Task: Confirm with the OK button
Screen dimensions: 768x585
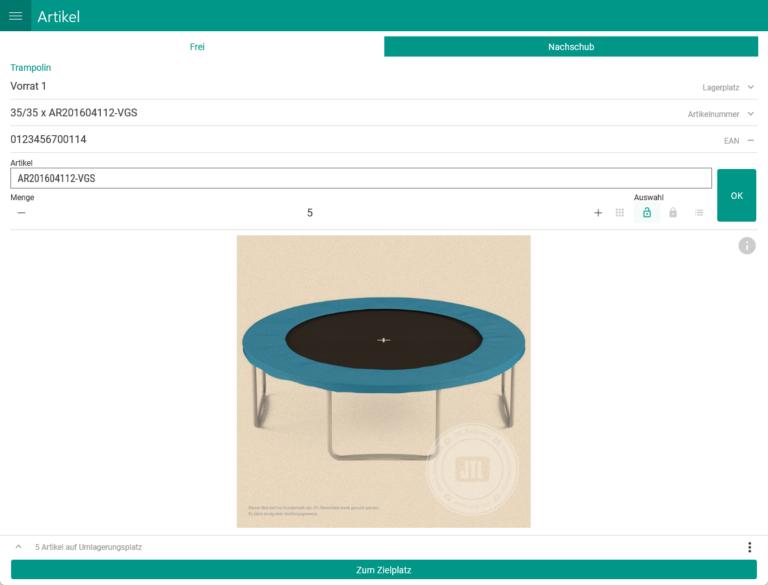Action: coord(736,195)
